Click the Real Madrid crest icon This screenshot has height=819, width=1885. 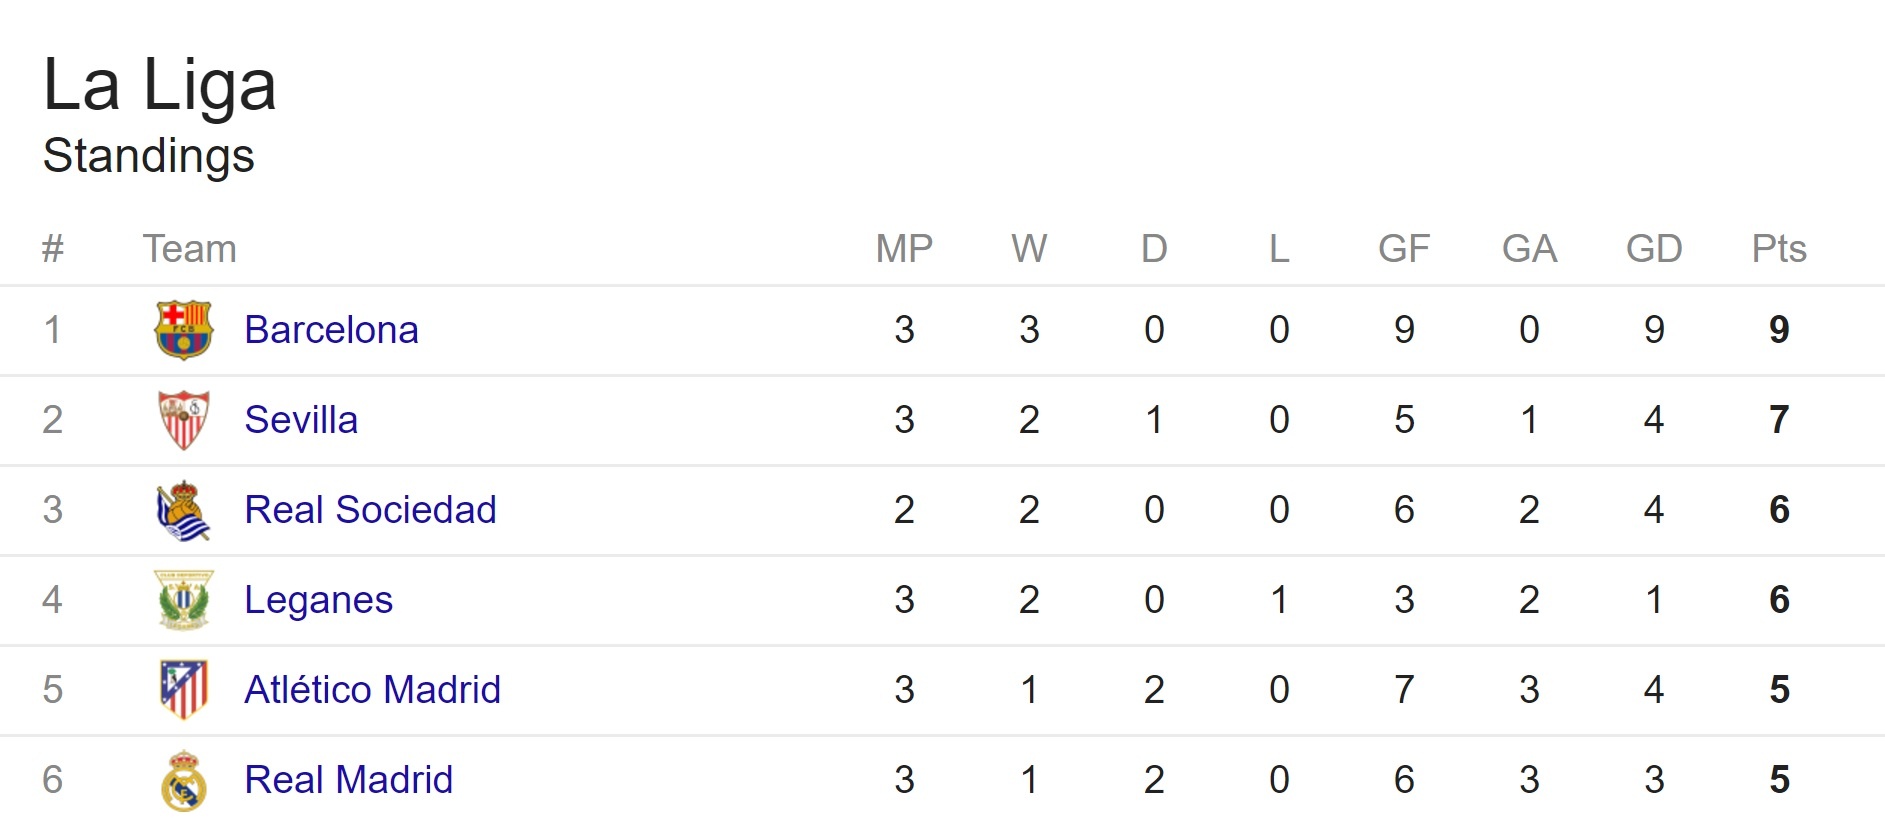click(x=184, y=780)
